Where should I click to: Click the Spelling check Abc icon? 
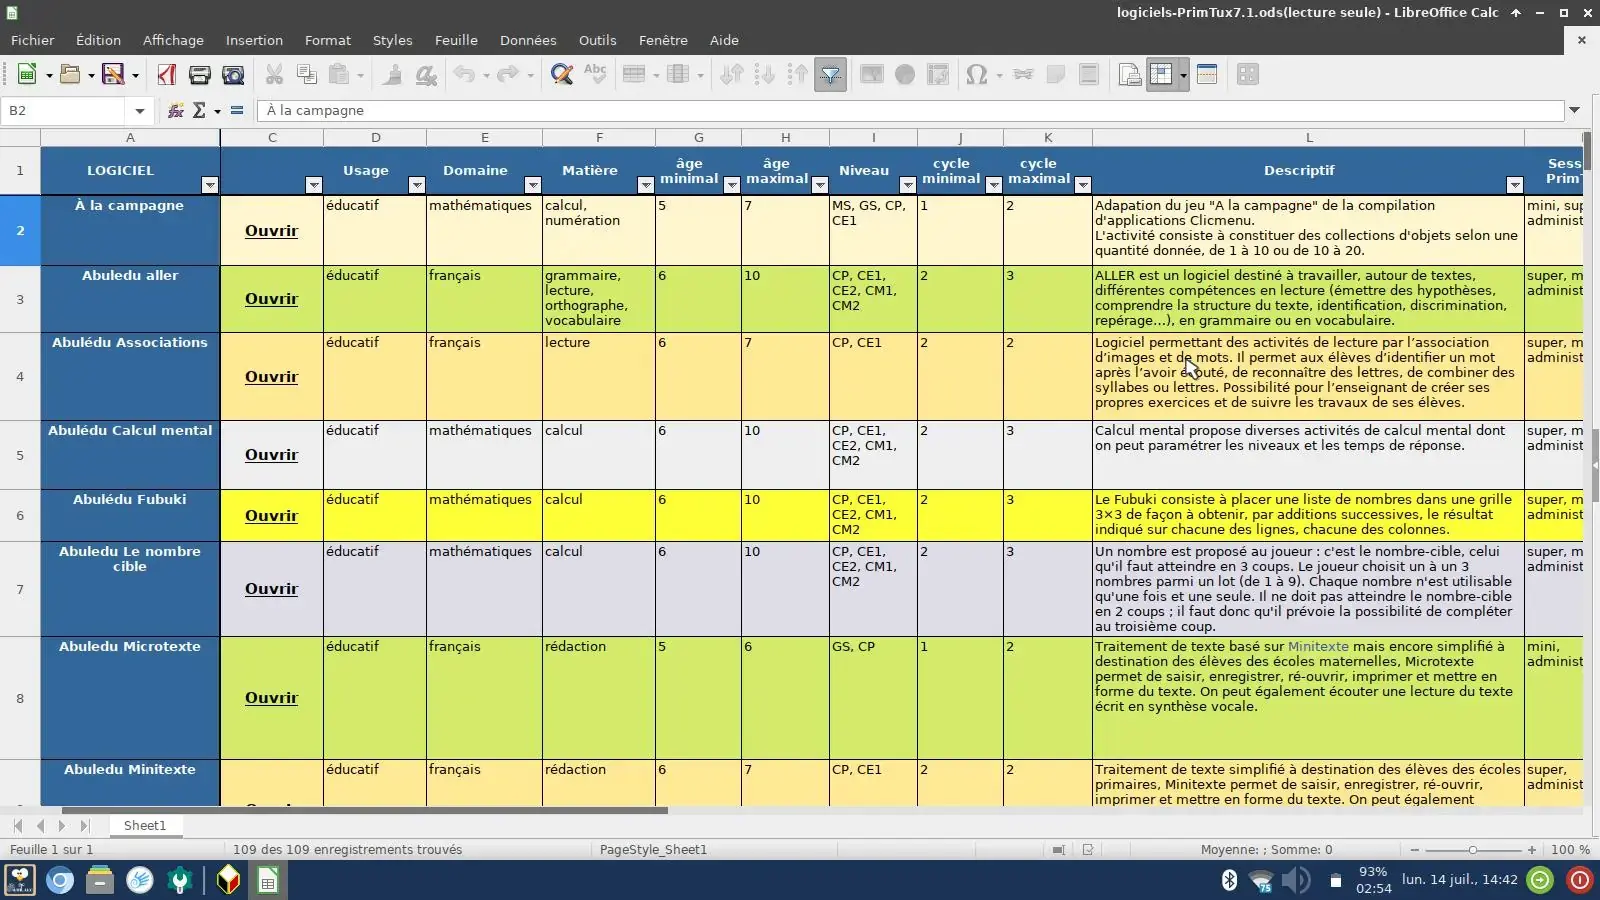595,75
